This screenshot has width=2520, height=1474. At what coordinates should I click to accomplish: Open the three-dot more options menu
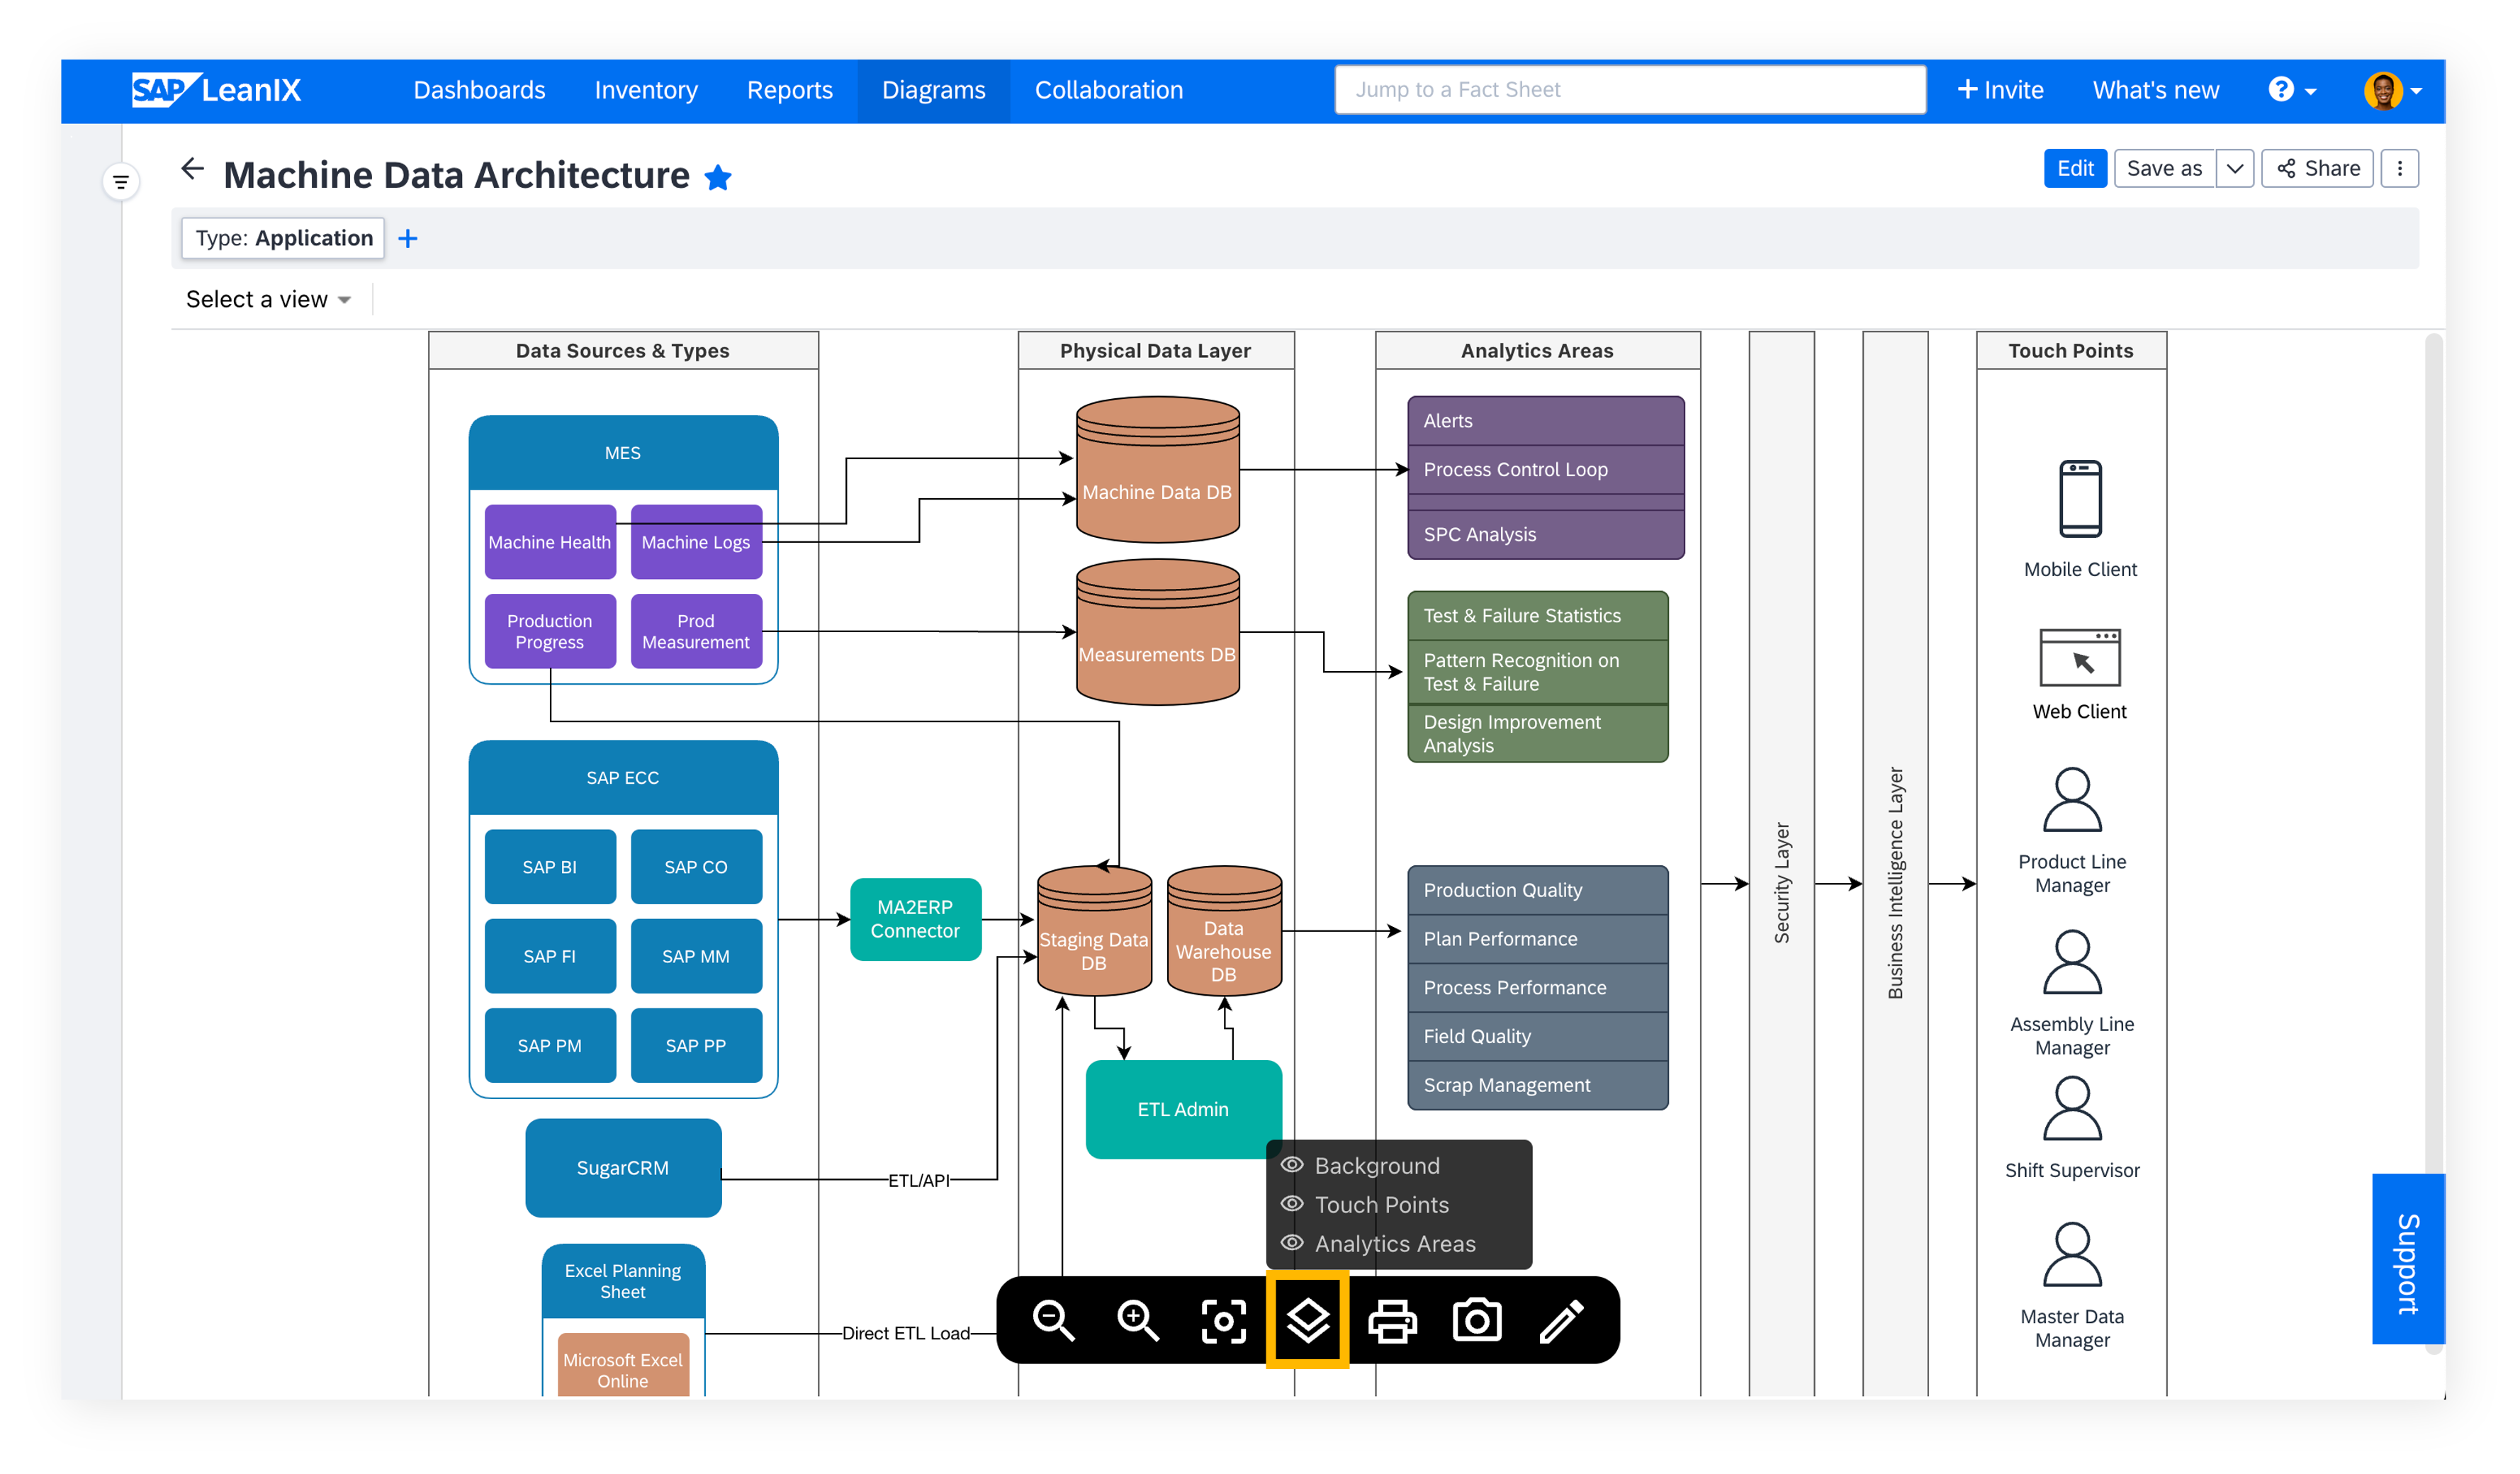pos(2399,168)
